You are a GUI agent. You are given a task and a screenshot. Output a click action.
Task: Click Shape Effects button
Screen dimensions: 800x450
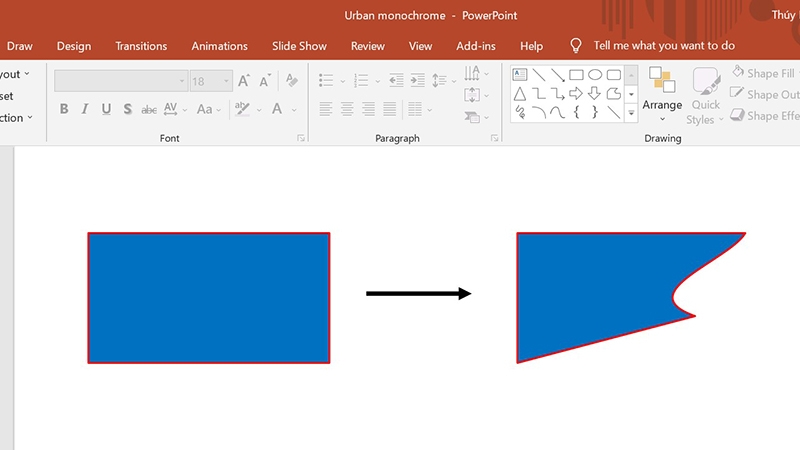point(764,116)
